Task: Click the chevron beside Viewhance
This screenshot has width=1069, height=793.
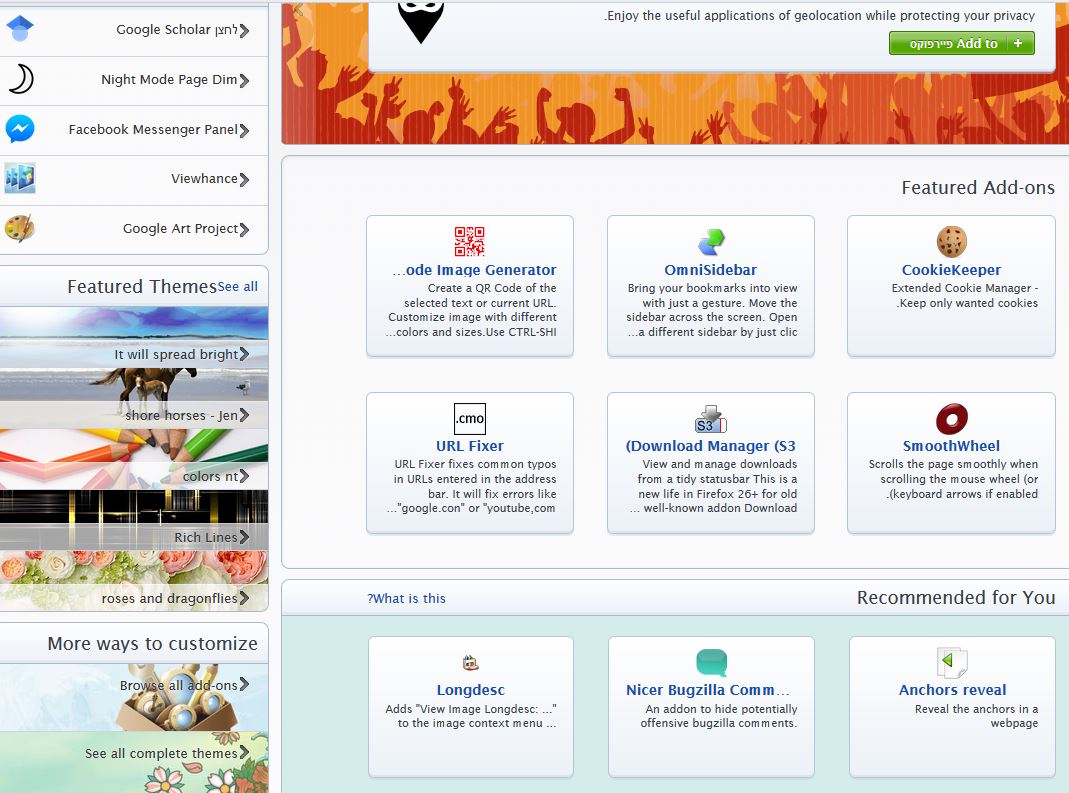Action: pos(245,180)
